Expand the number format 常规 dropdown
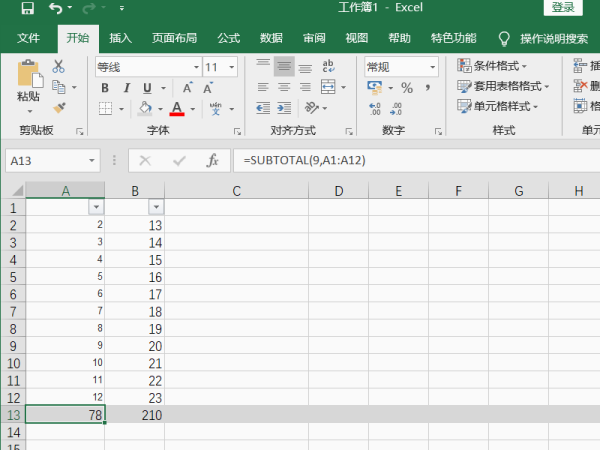This screenshot has width=600, height=450. coord(432,67)
